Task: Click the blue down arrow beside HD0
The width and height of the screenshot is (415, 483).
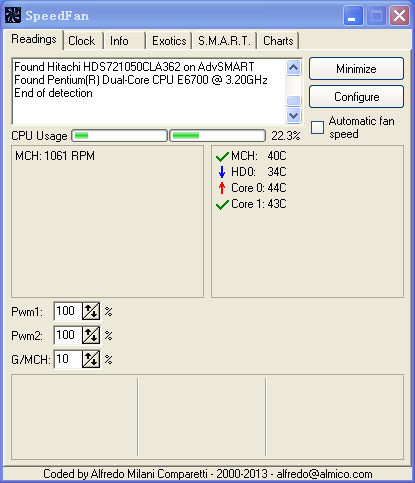Action: (222, 172)
